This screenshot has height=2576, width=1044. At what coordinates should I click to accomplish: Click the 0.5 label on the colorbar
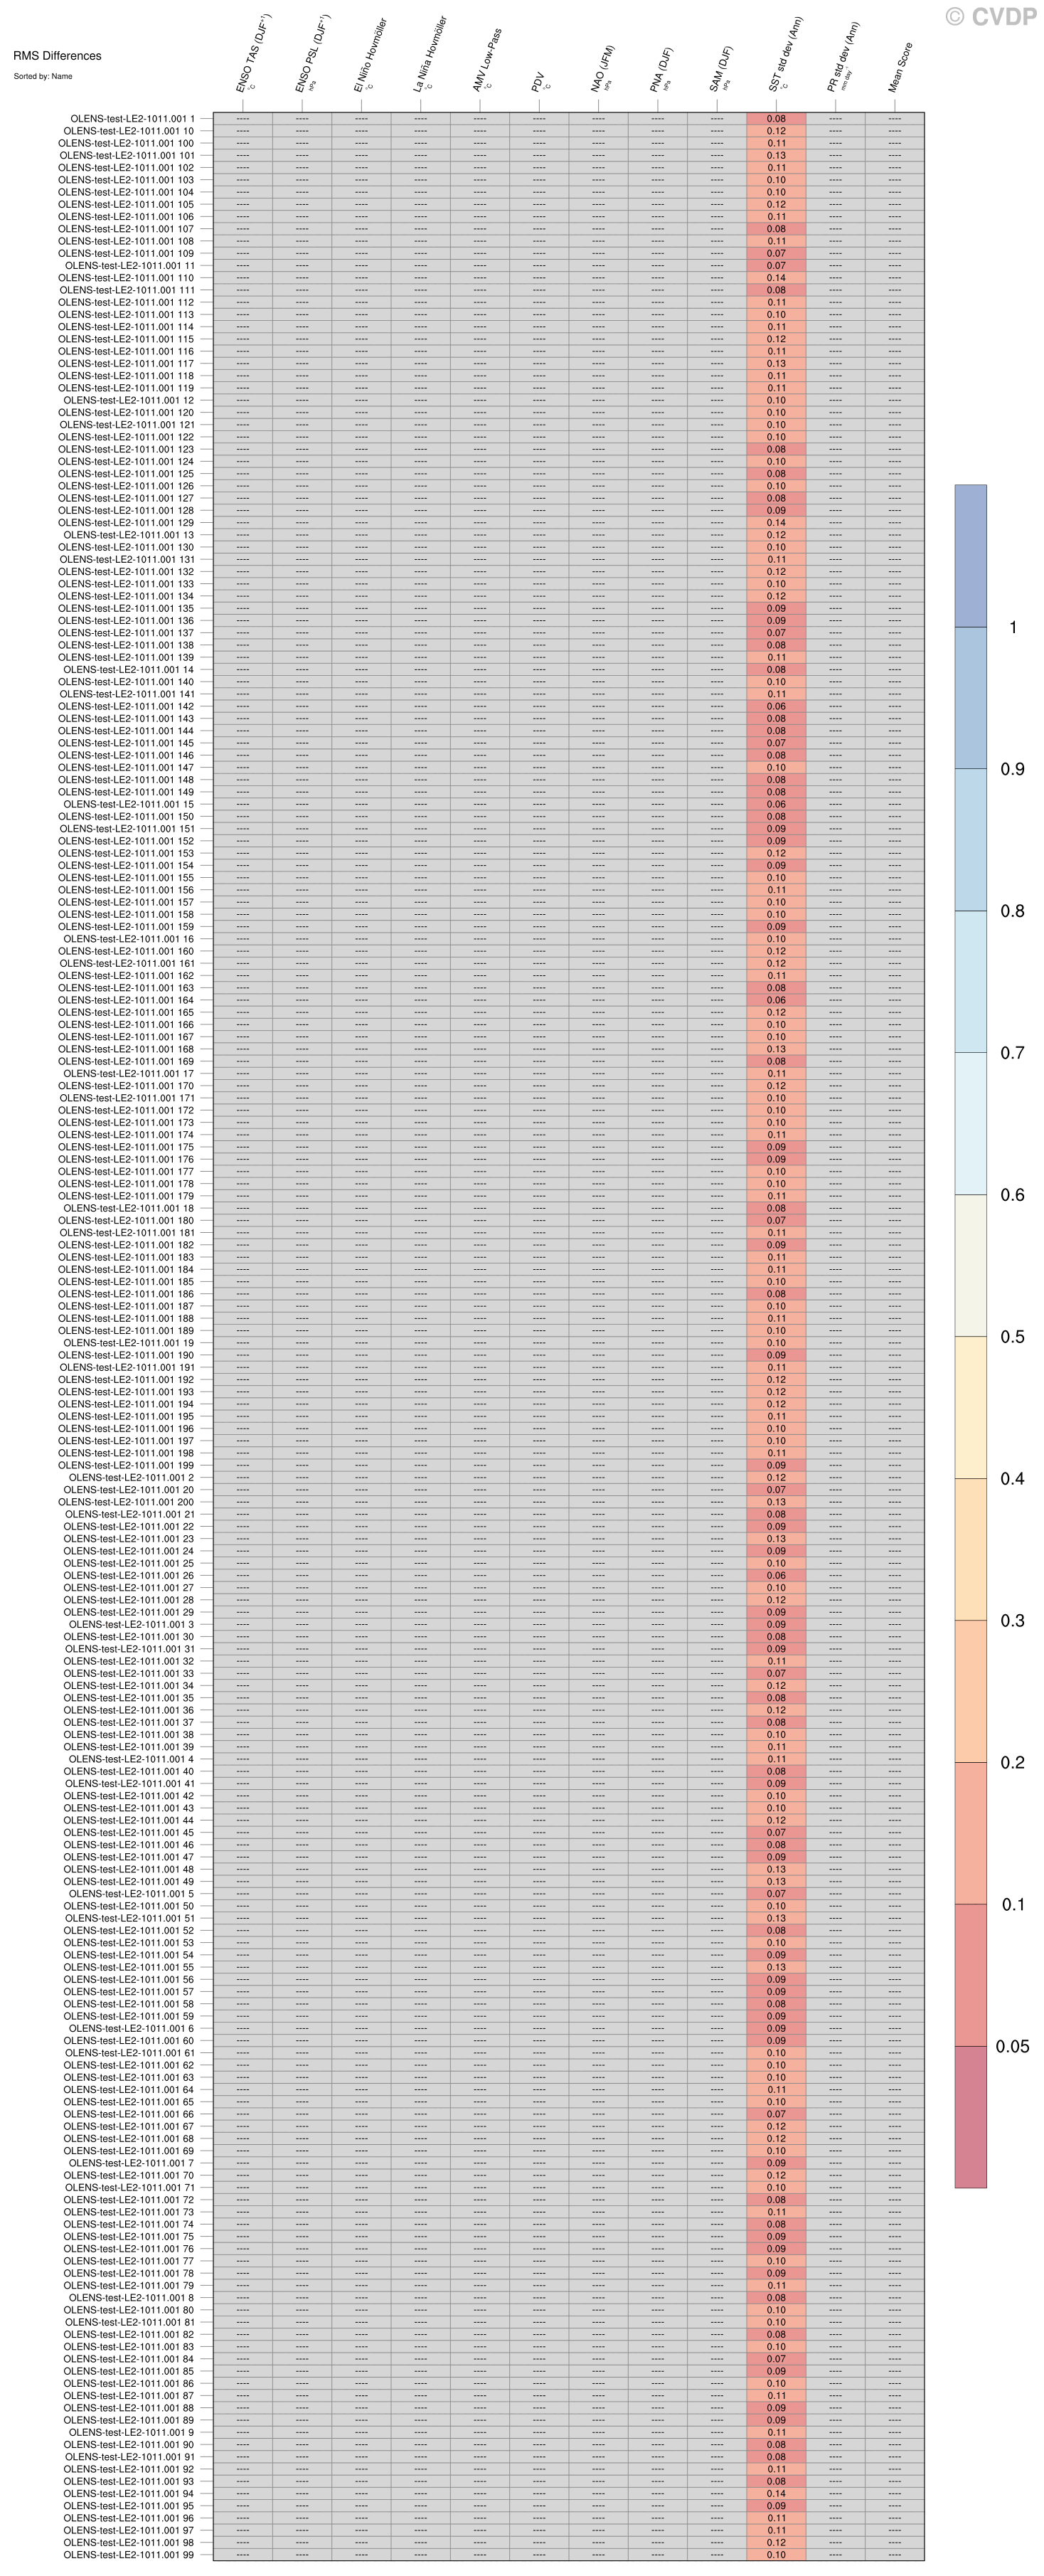pos(1012,1337)
